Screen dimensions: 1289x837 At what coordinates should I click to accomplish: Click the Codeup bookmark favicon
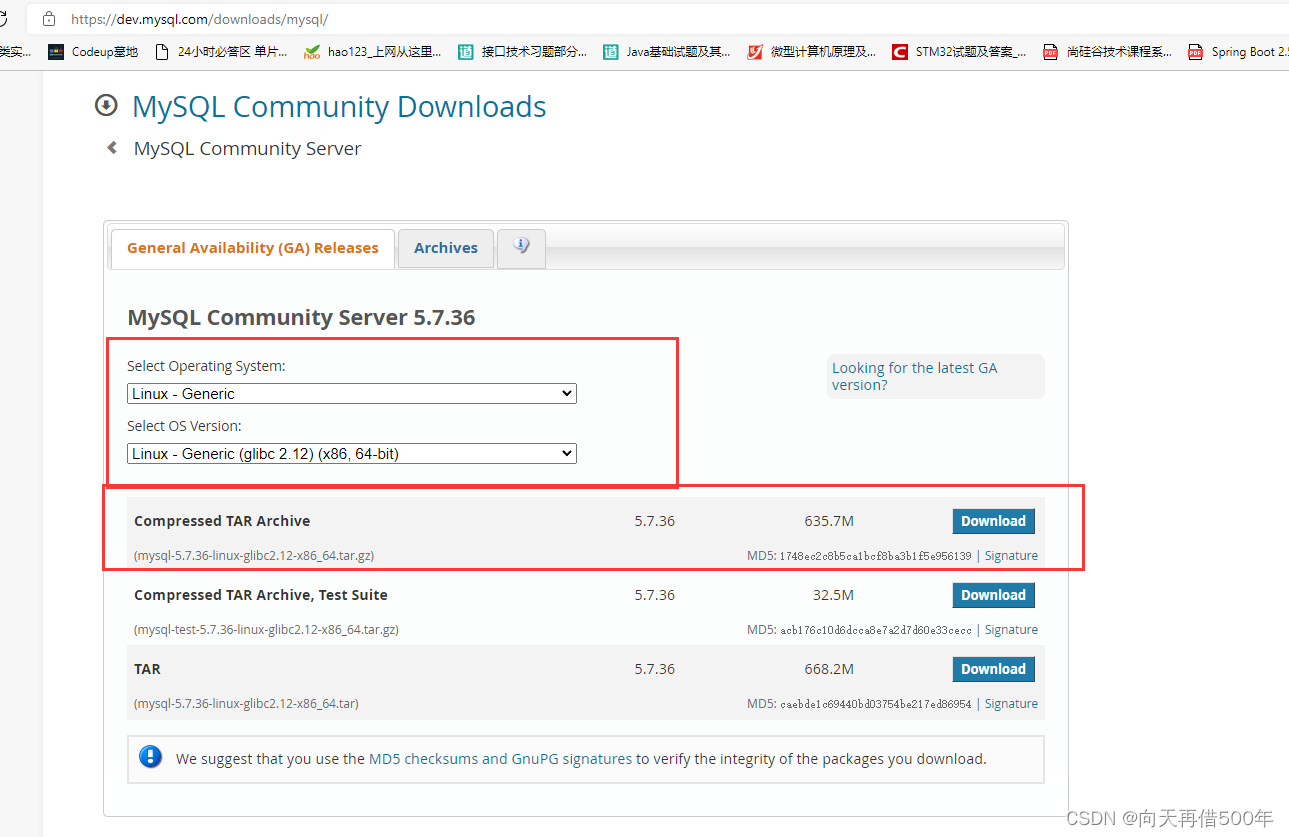coord(56,52)
